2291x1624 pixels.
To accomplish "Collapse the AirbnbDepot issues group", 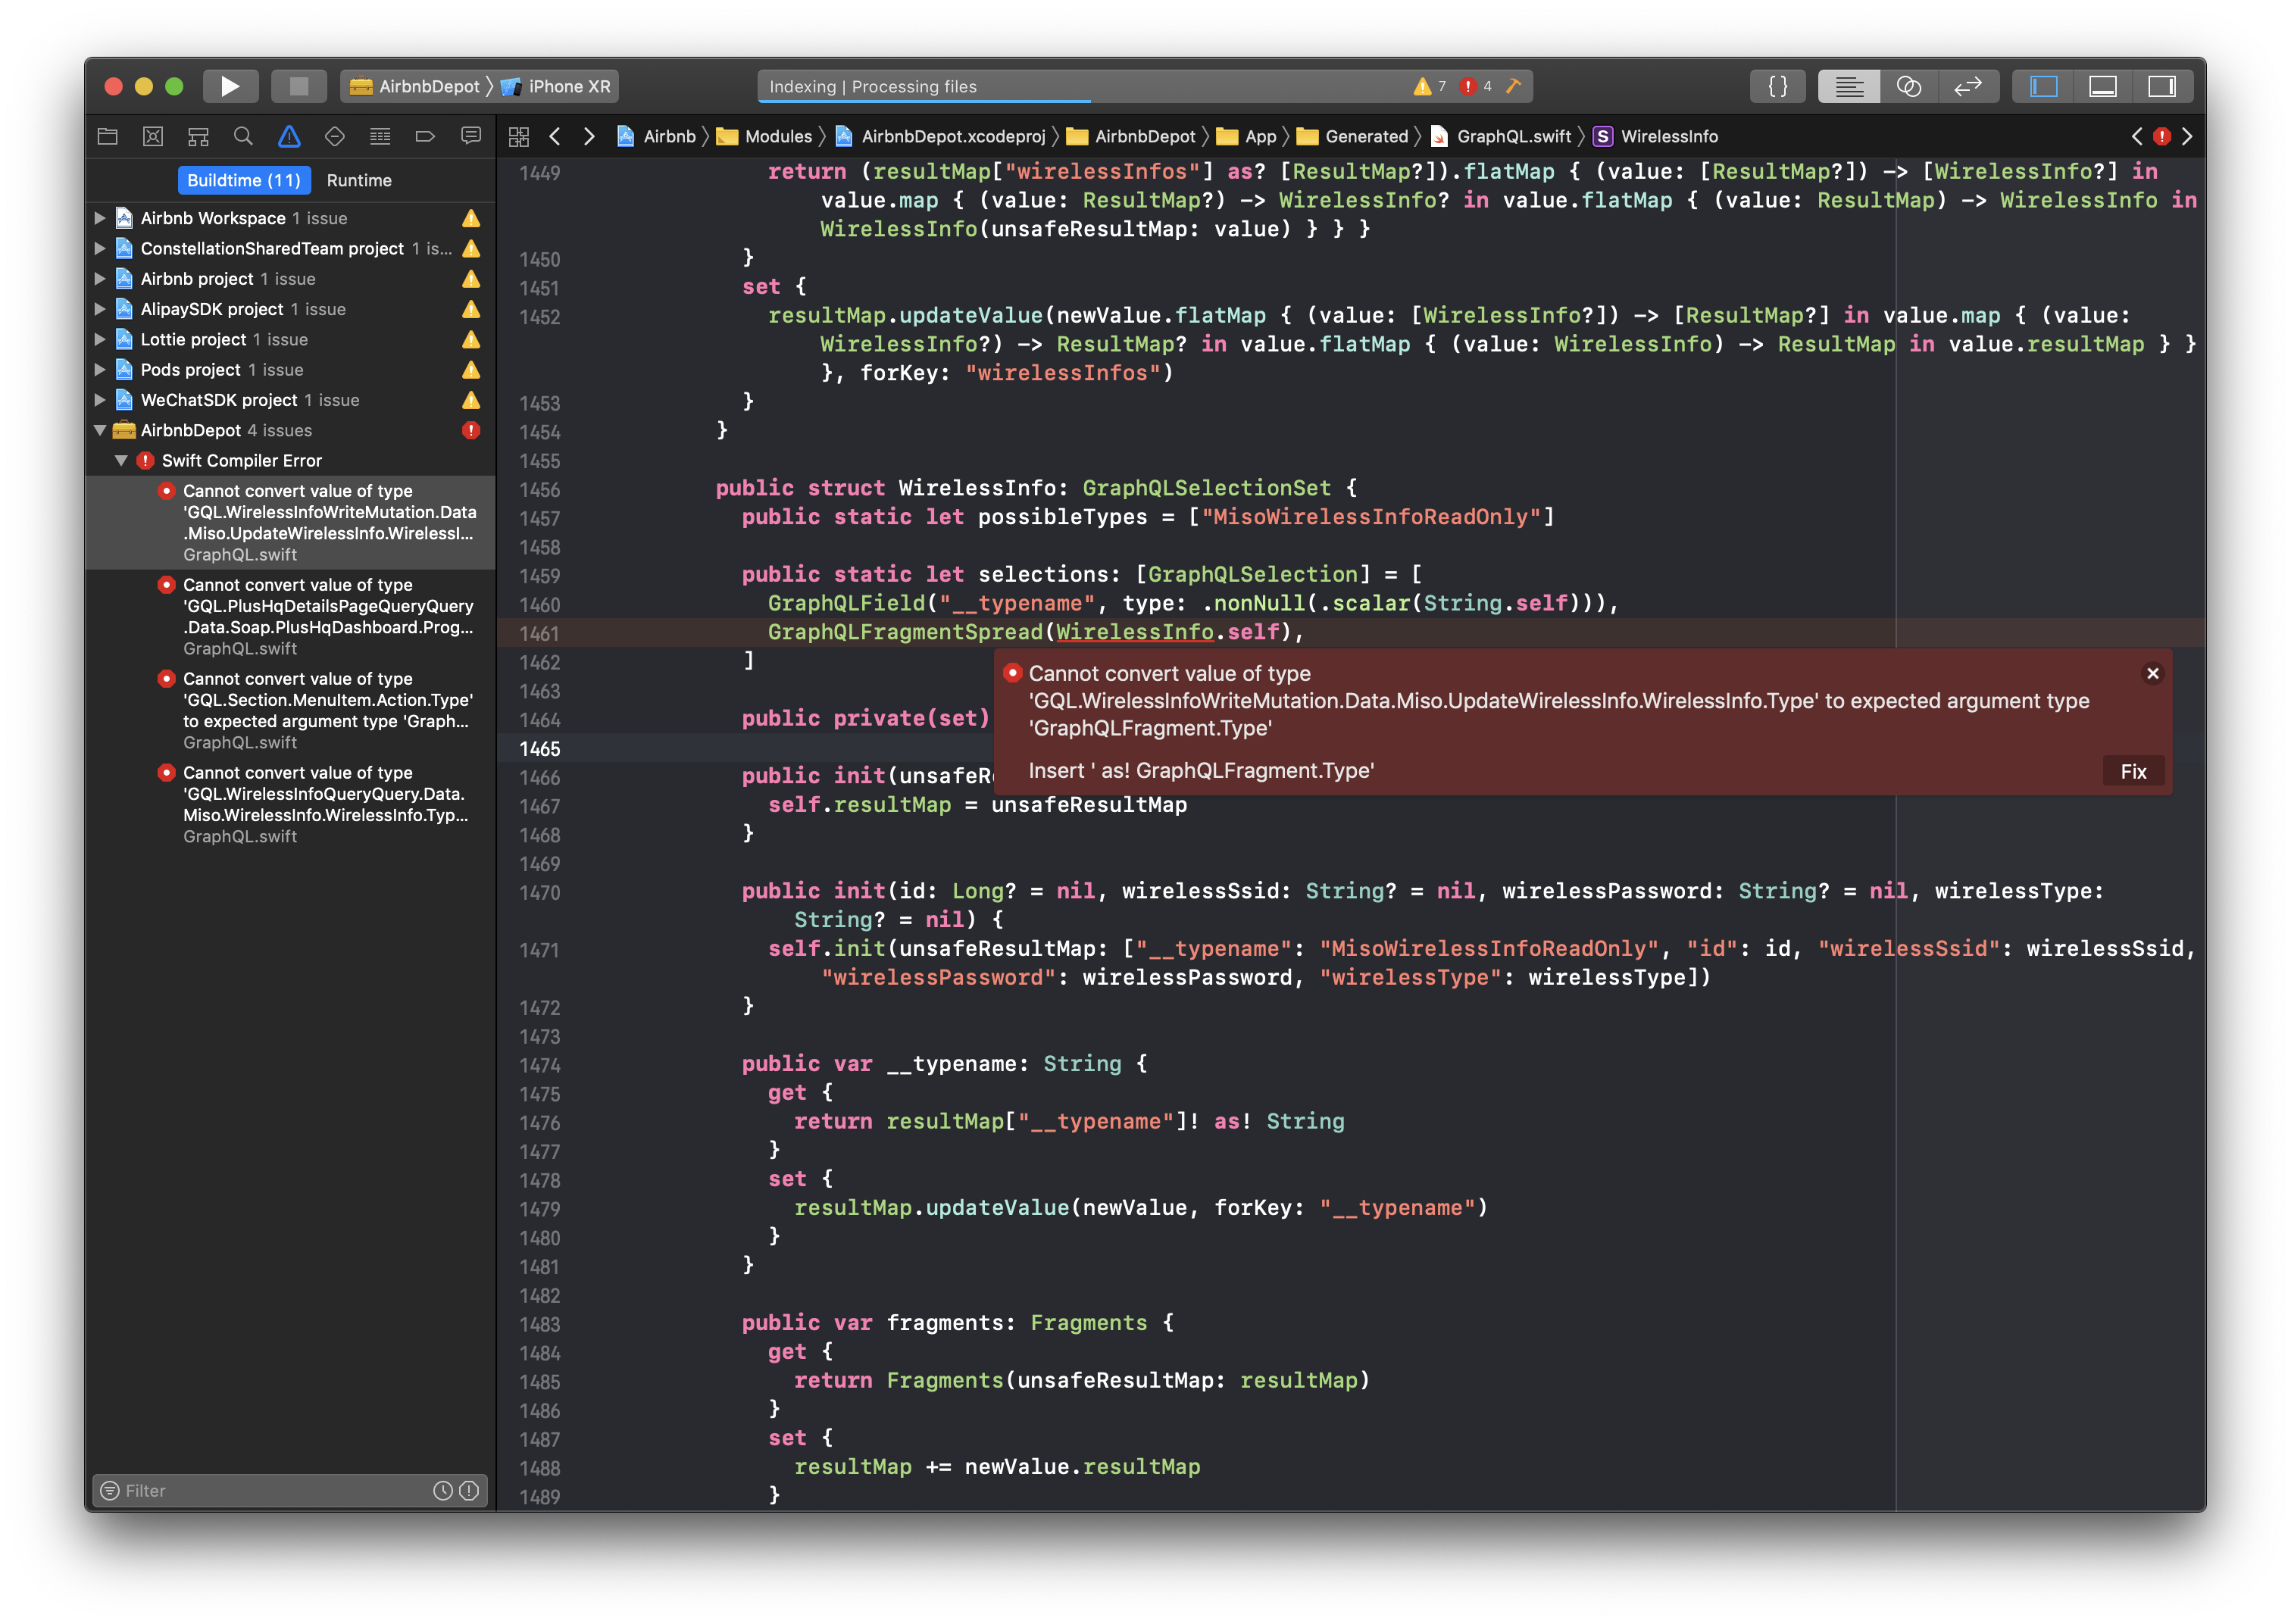I will pos(100,431).
